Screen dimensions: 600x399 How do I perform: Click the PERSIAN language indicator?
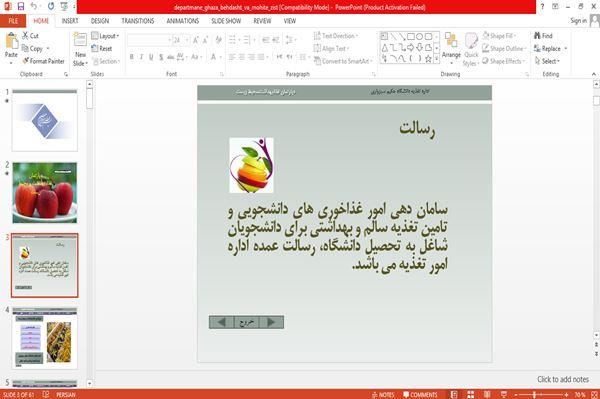pyautogui.click(x=65, y=394)
